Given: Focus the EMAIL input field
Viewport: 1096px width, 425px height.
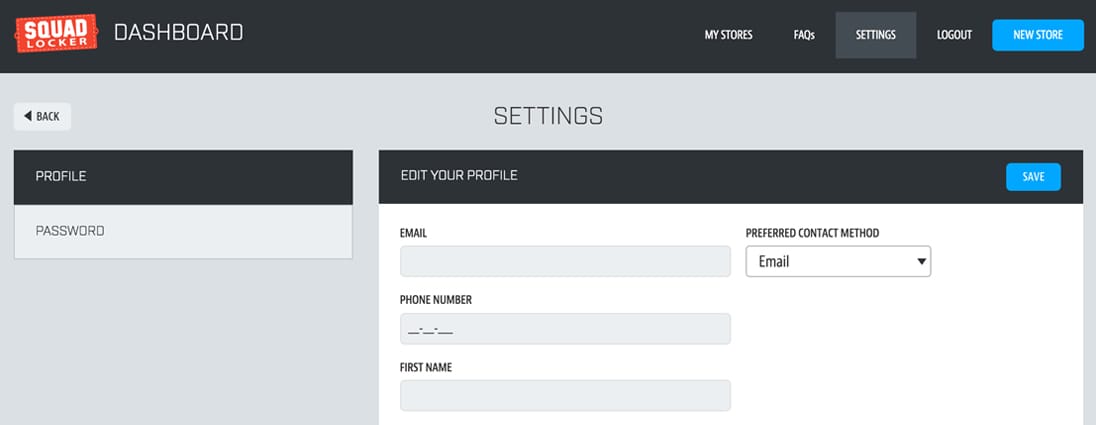Looking at the screenshot, I should tap(565, 261).
